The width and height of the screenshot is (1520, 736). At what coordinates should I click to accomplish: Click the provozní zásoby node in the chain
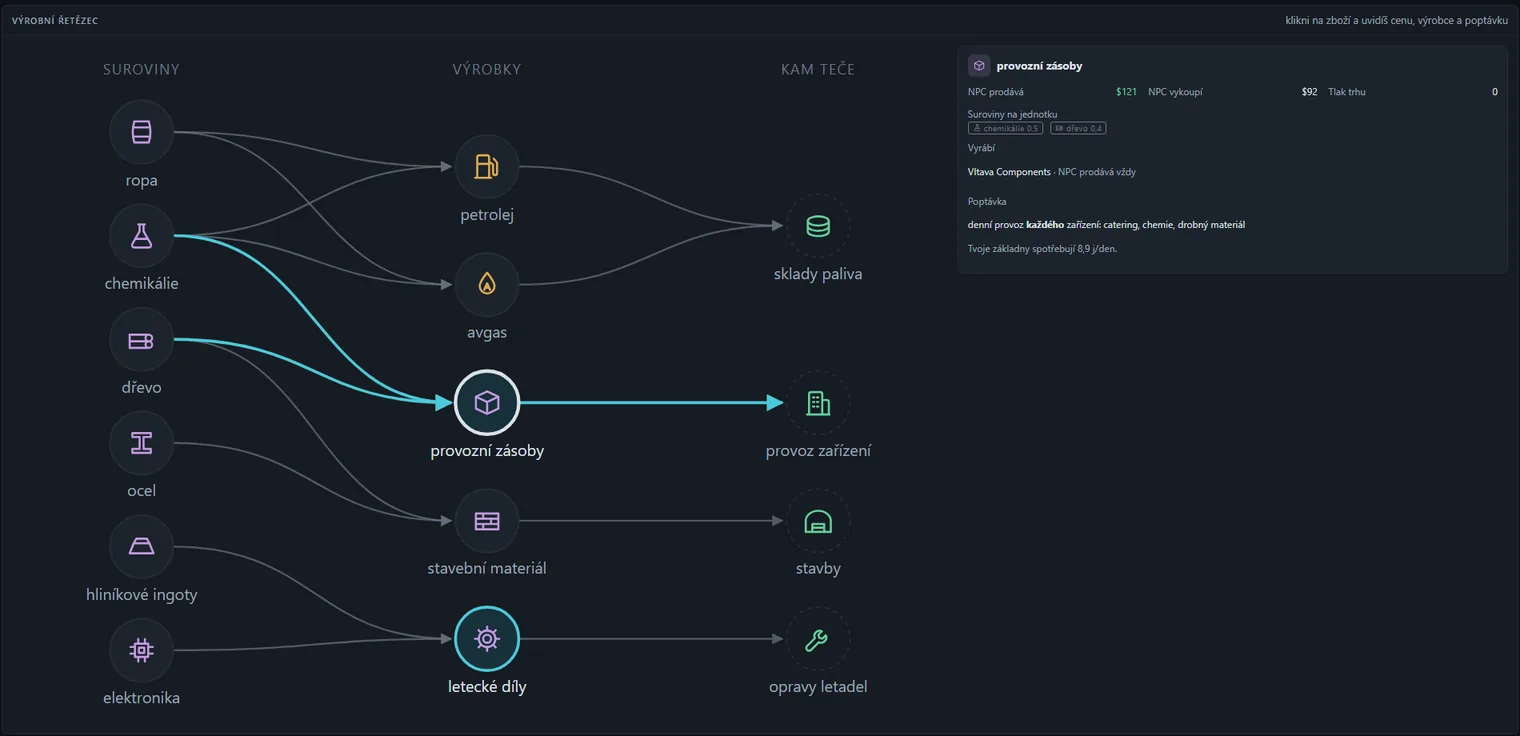coord(486,403)
